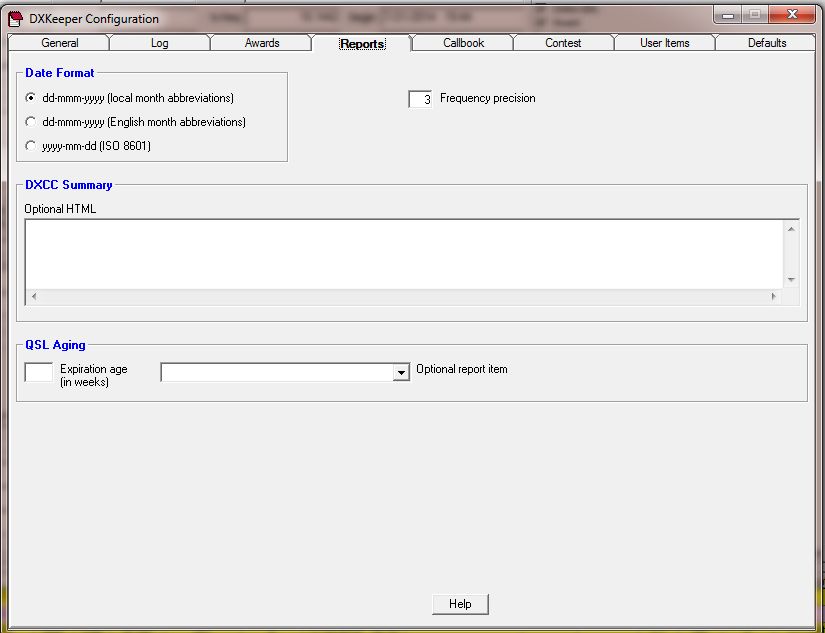Switch to the Contest tab
Viewport: 825px width, 633px height.
click(x=563, y=43)
